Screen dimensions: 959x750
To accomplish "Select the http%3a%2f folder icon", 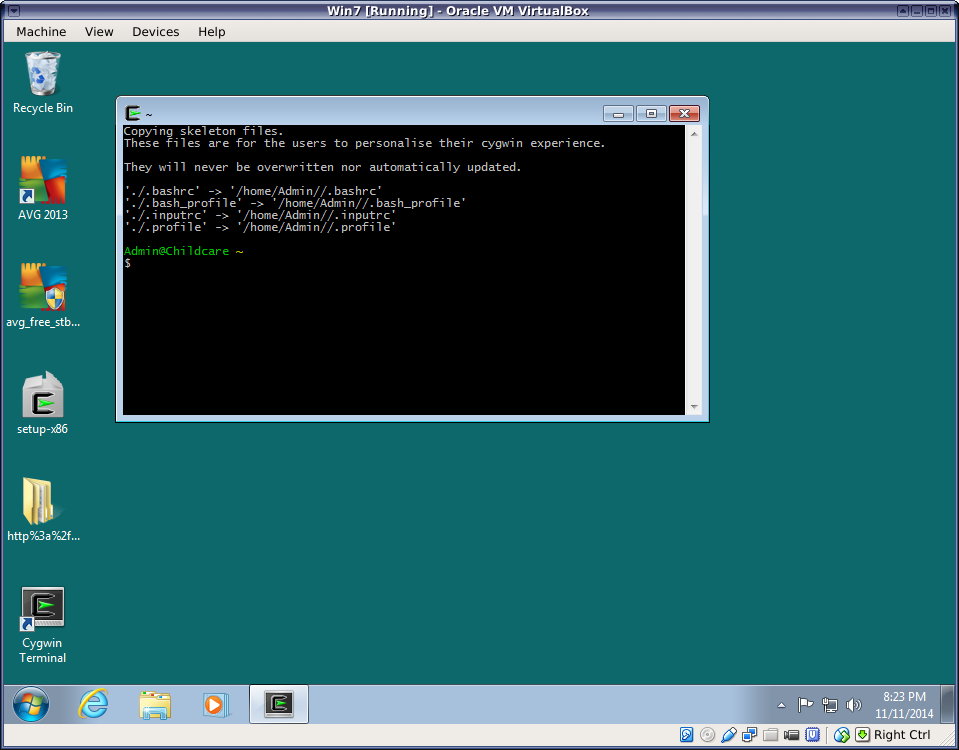I will coord(42,510).
